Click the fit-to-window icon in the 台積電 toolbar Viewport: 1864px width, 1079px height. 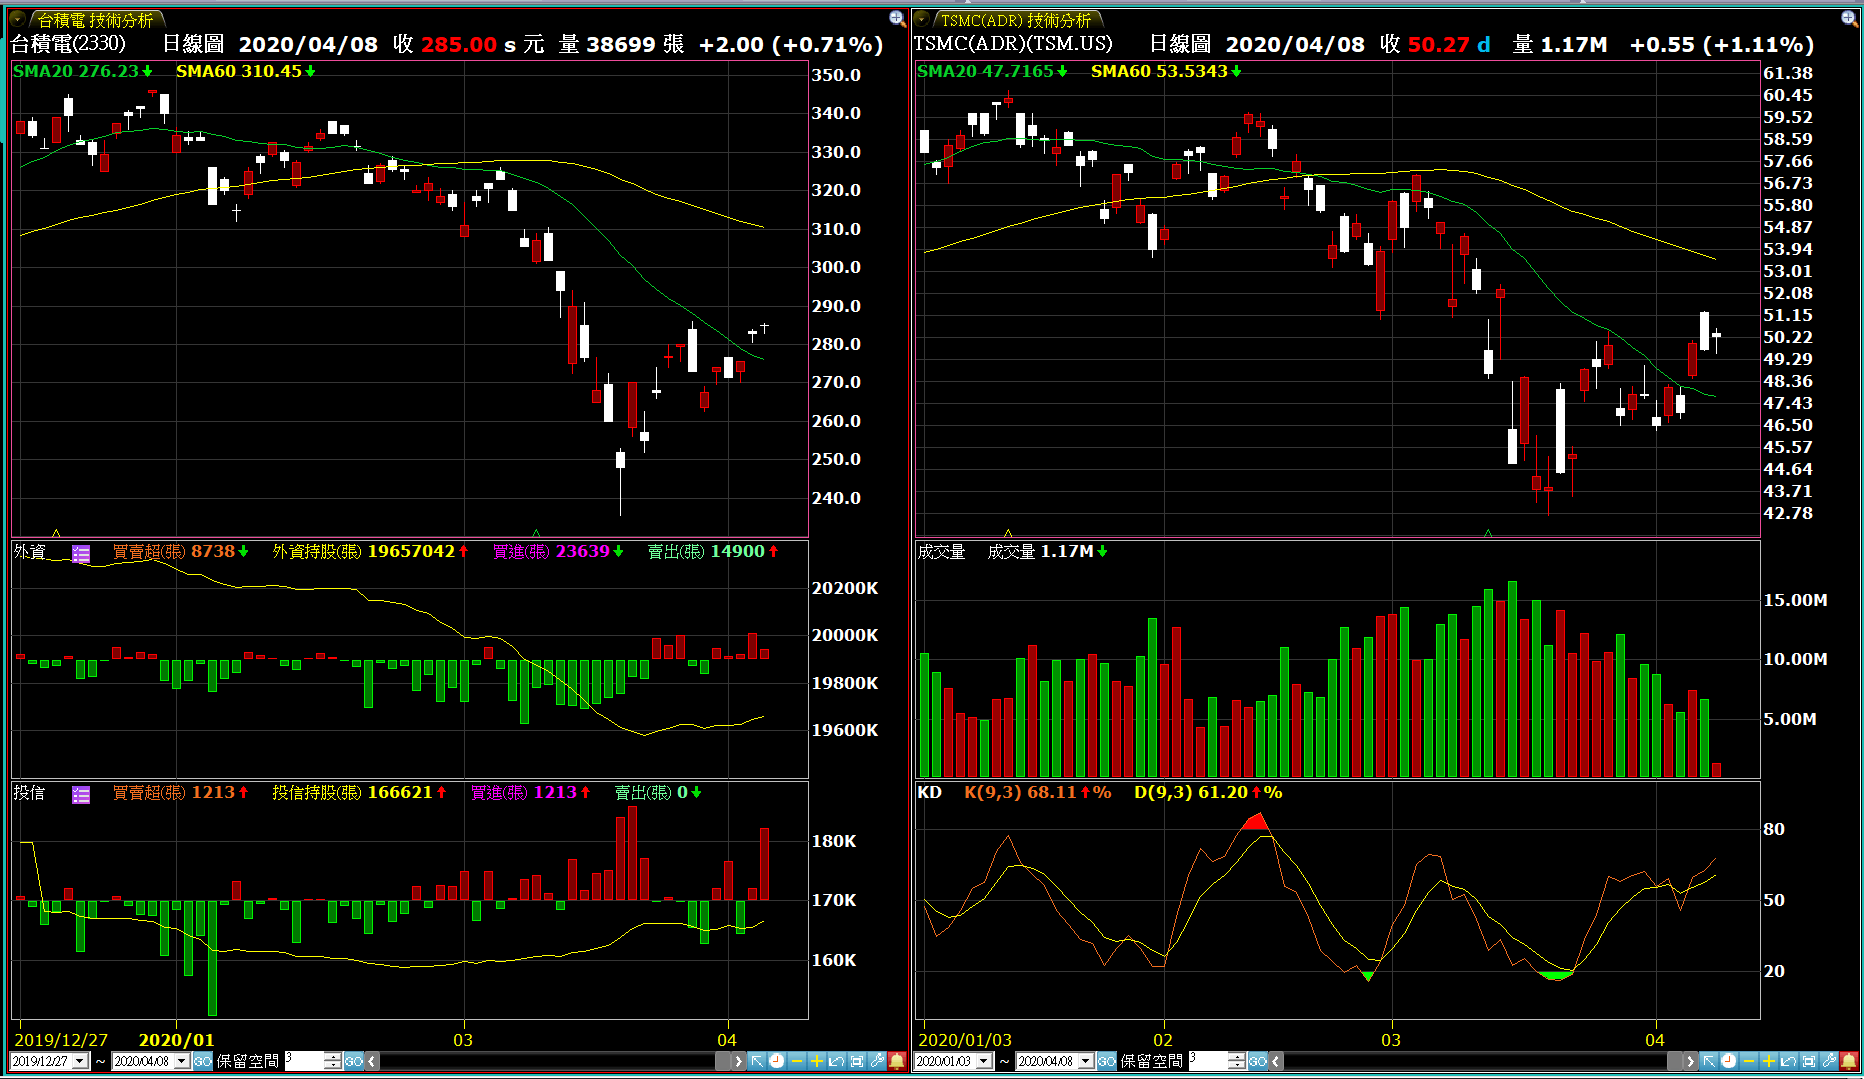pos(857,1061)
